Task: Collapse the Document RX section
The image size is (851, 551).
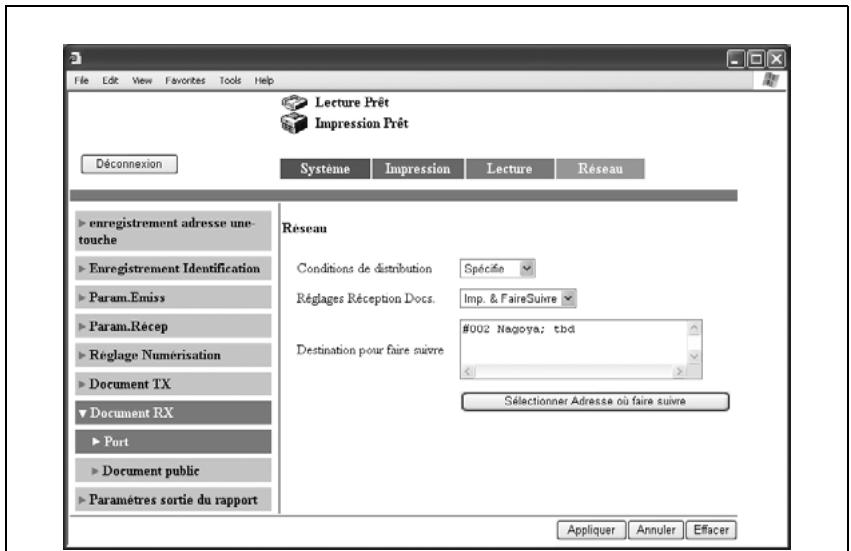Action: 173,413
